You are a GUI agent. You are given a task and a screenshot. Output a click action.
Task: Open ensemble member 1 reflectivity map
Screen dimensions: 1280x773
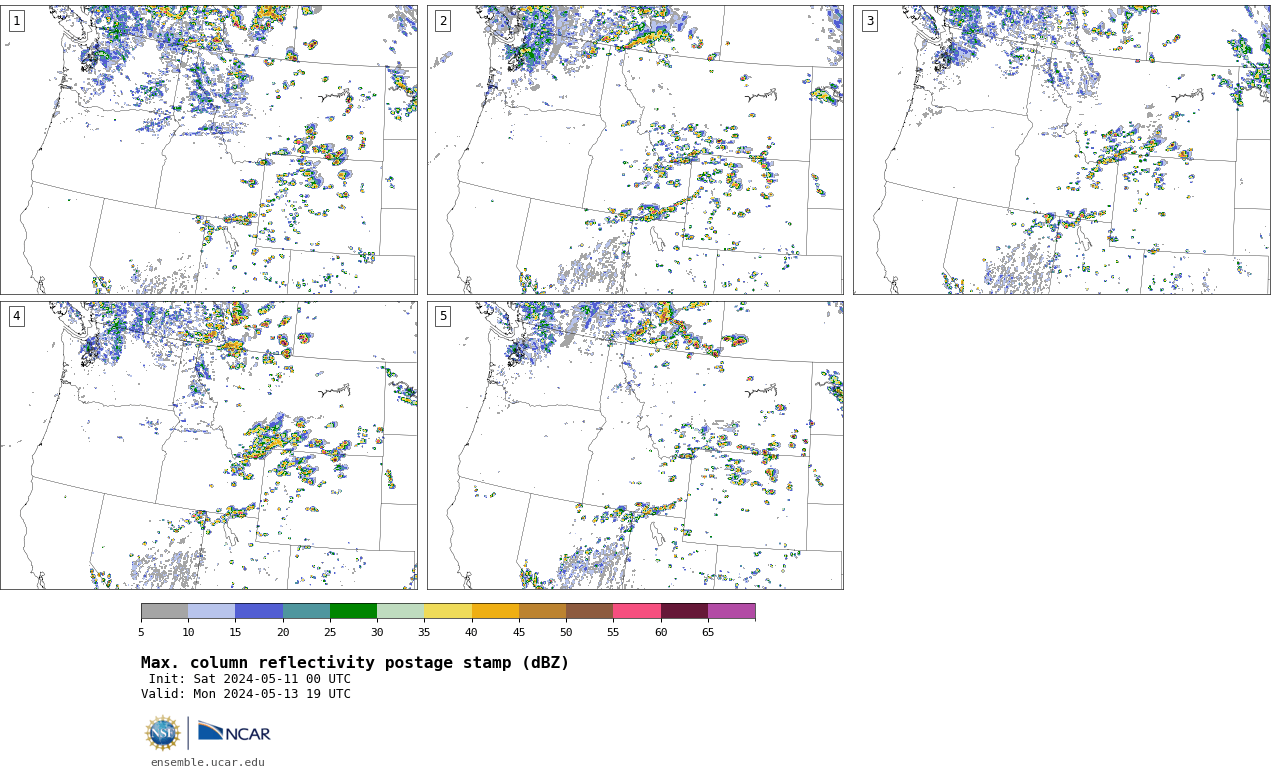point(209,150)
